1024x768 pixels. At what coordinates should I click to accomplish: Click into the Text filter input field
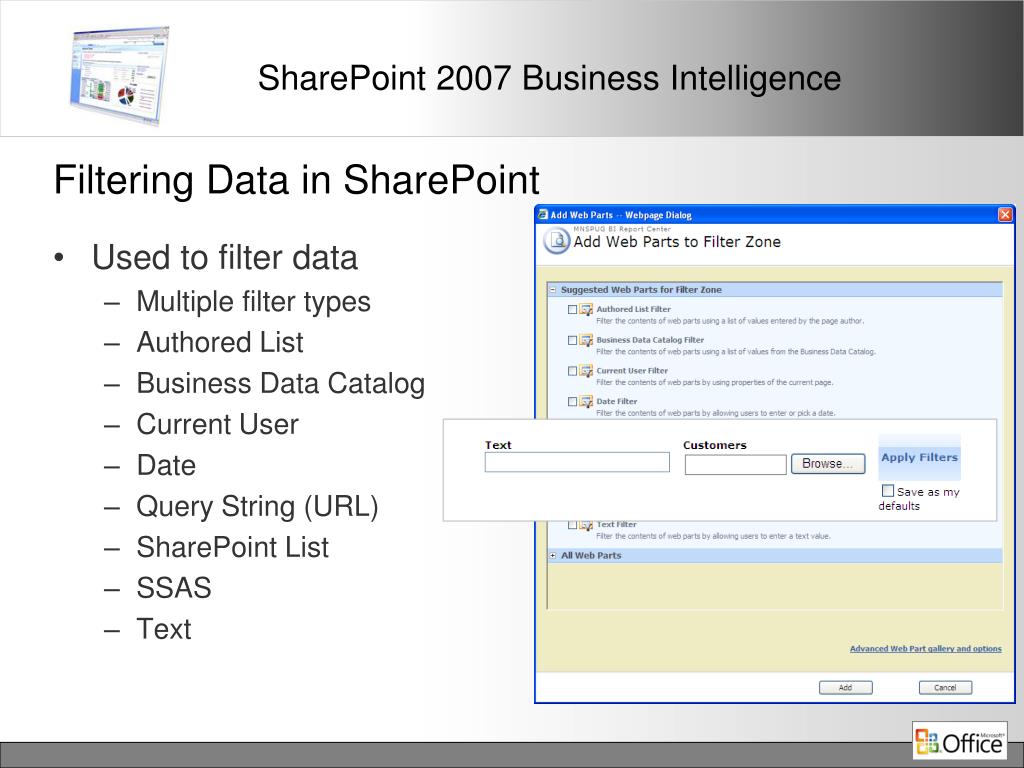[x=577, y=462]
